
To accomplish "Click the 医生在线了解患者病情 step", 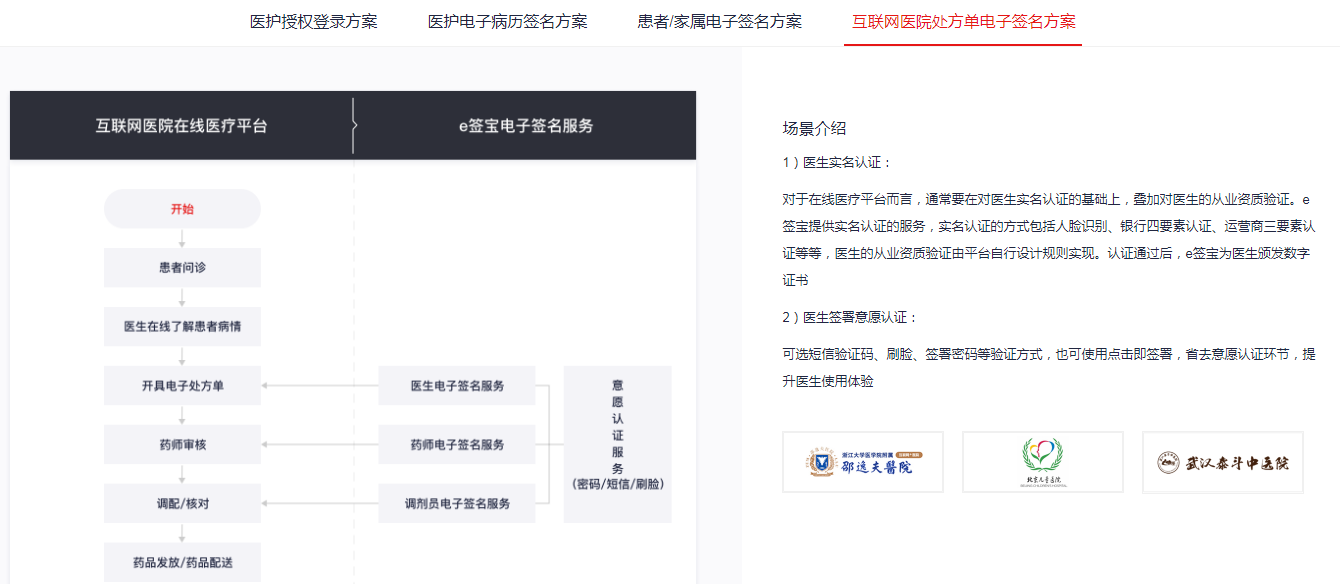I will pos(182,327).
